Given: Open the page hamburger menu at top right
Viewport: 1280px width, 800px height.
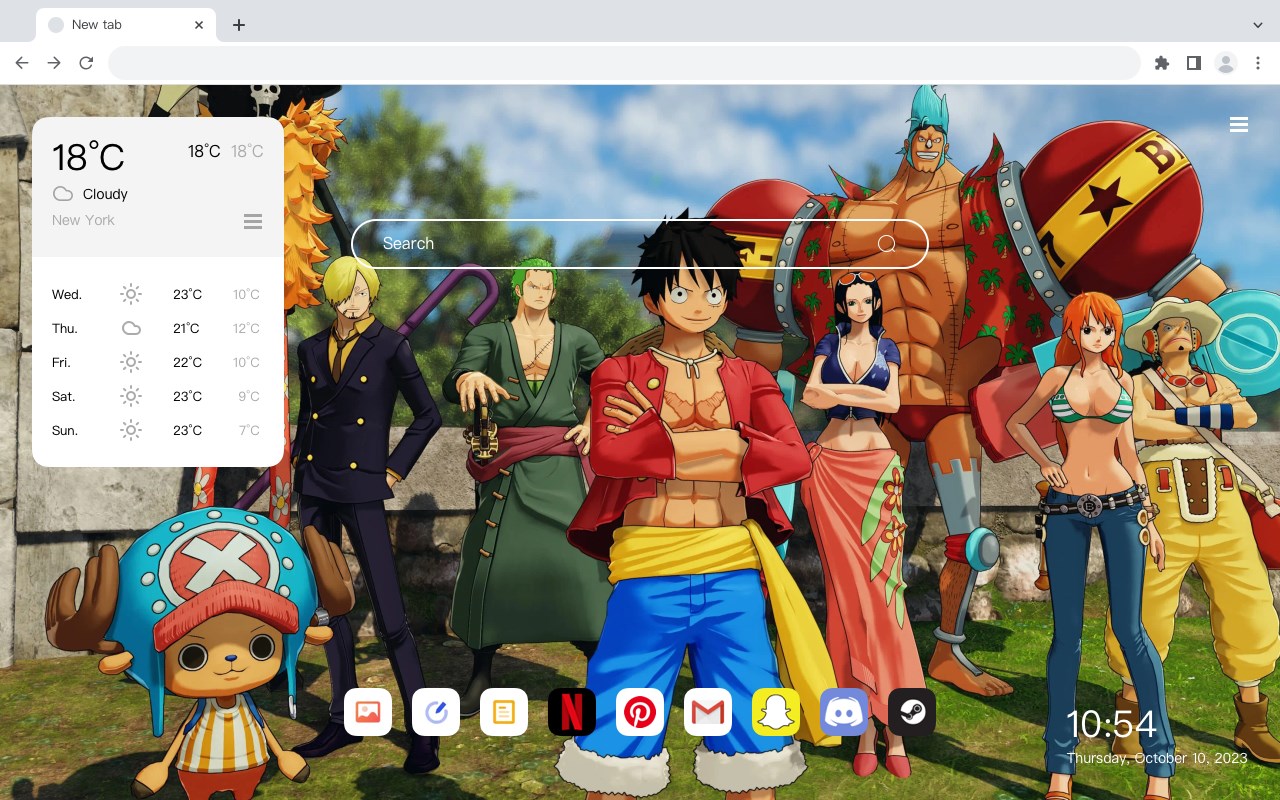Looking at the screenshot, I should pyautogui.click(x=1239, y=125).
